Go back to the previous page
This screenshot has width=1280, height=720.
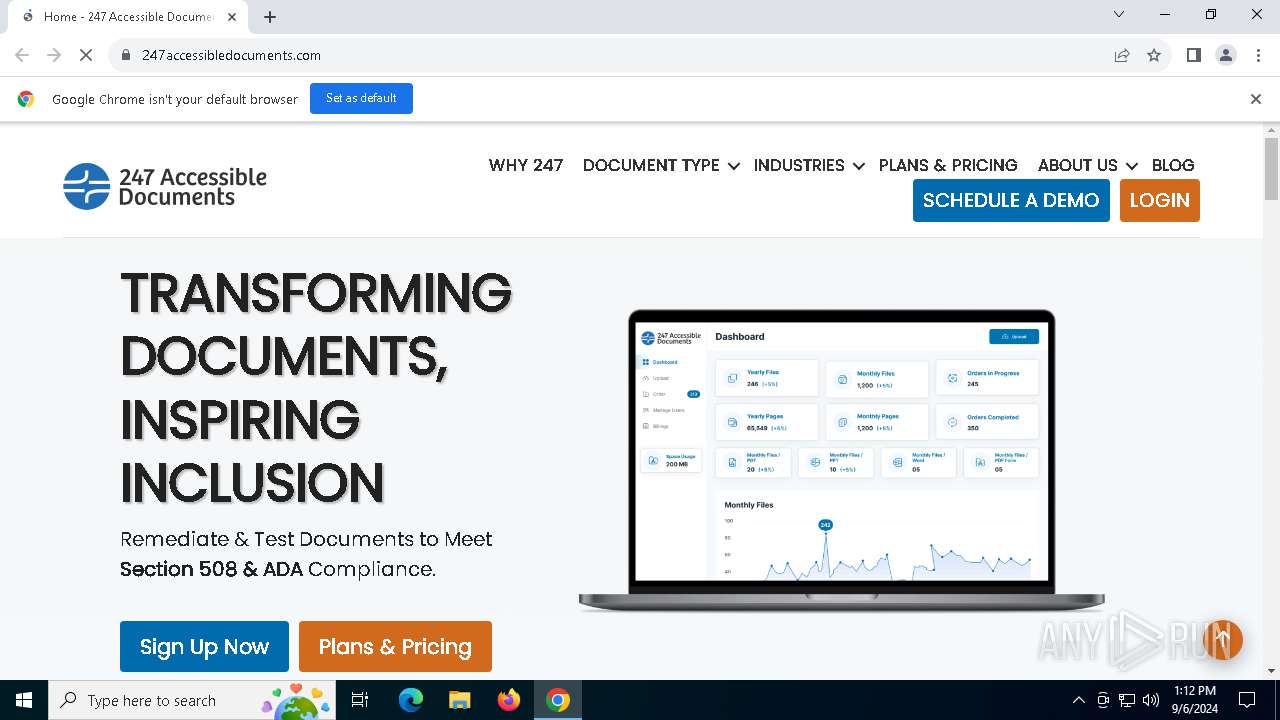click(22, 55)
